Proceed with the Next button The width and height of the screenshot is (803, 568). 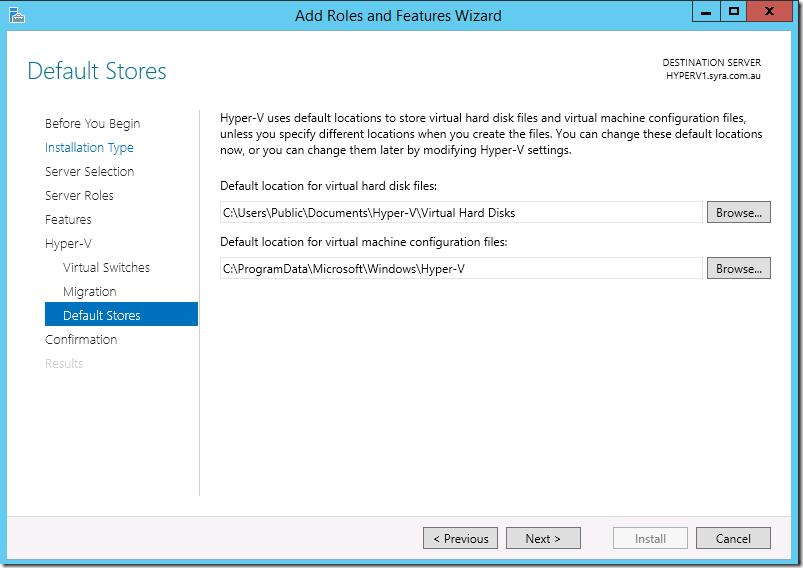543,538
